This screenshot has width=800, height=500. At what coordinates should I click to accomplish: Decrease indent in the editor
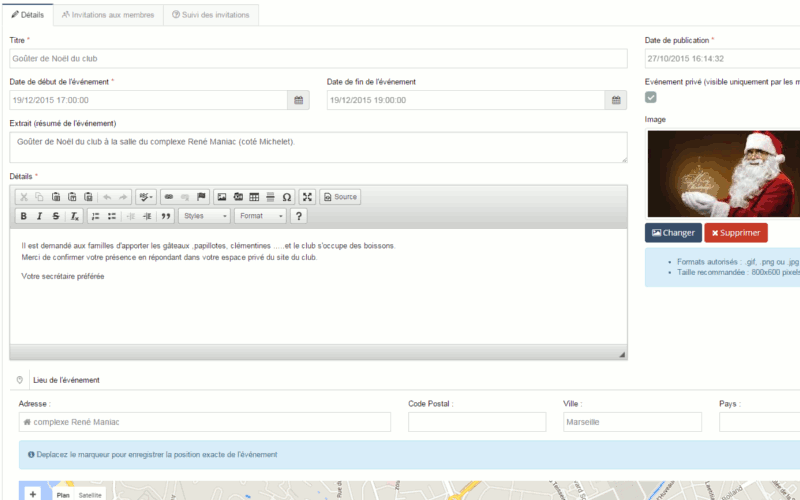coord(131,216)
